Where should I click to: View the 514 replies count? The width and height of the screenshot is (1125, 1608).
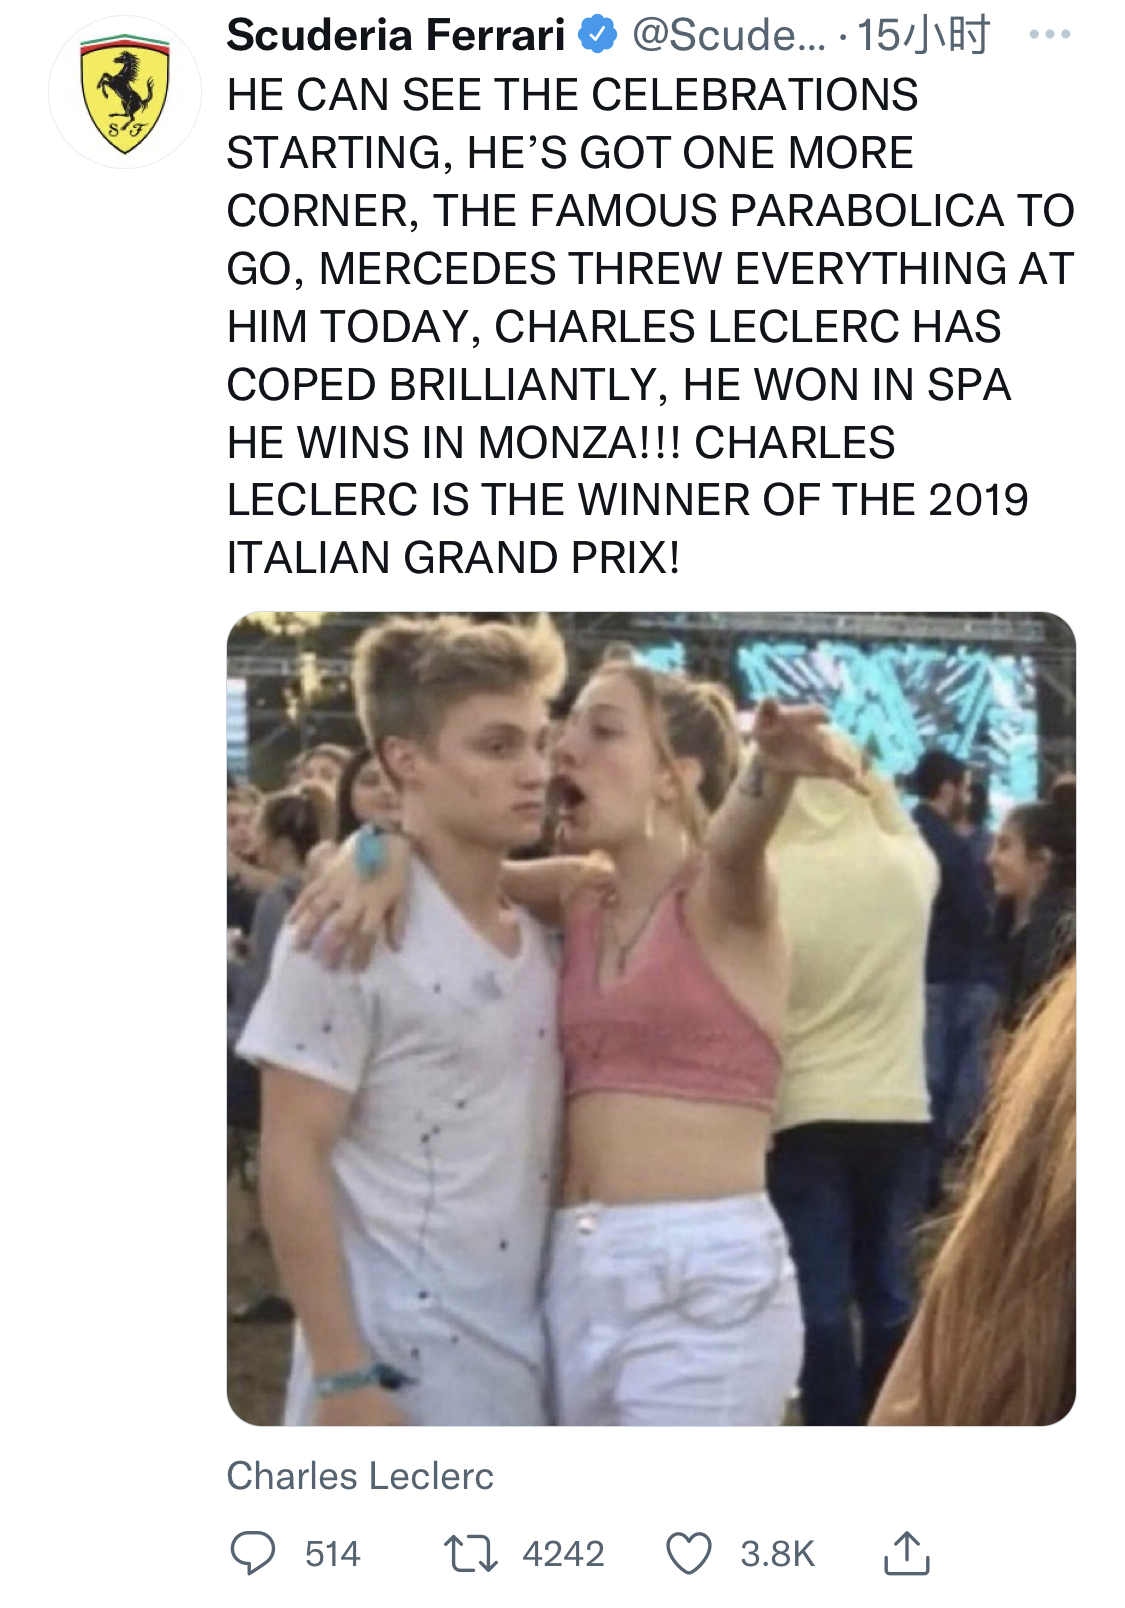coord(332,1554)
